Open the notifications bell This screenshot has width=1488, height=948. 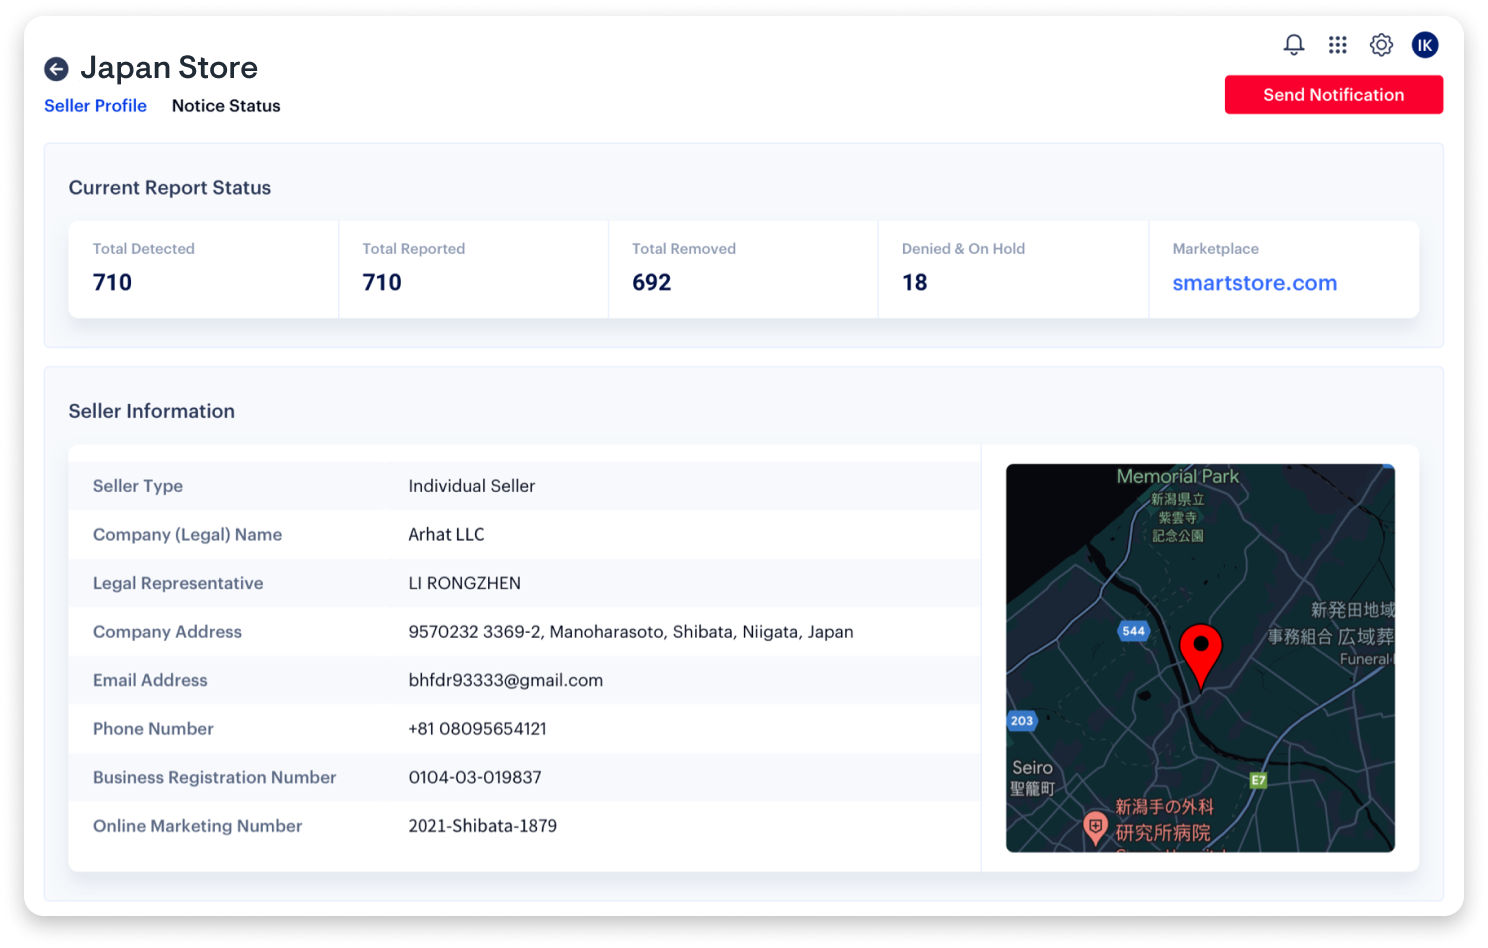click(1293, 45)
